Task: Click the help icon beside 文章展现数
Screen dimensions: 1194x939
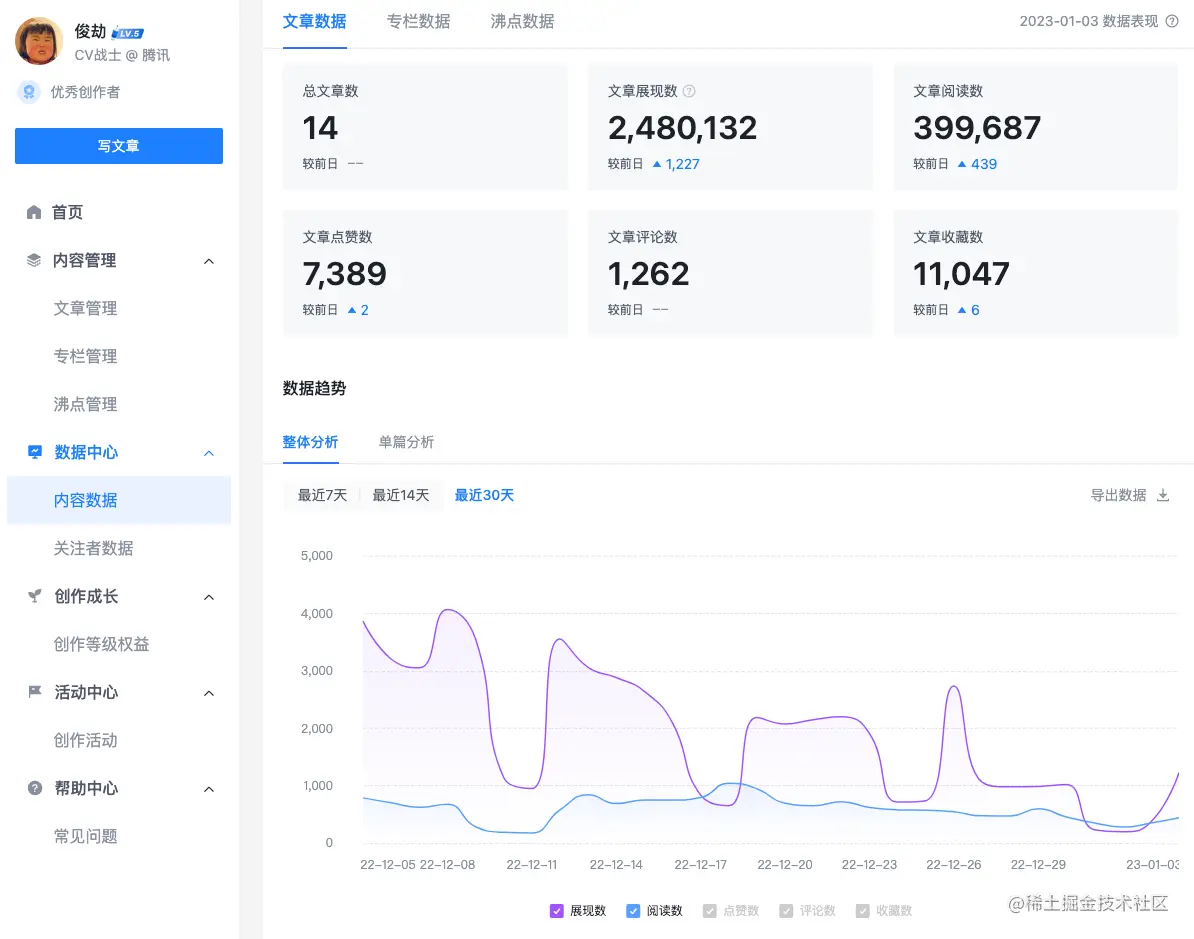Action: (x=689, y=91)
